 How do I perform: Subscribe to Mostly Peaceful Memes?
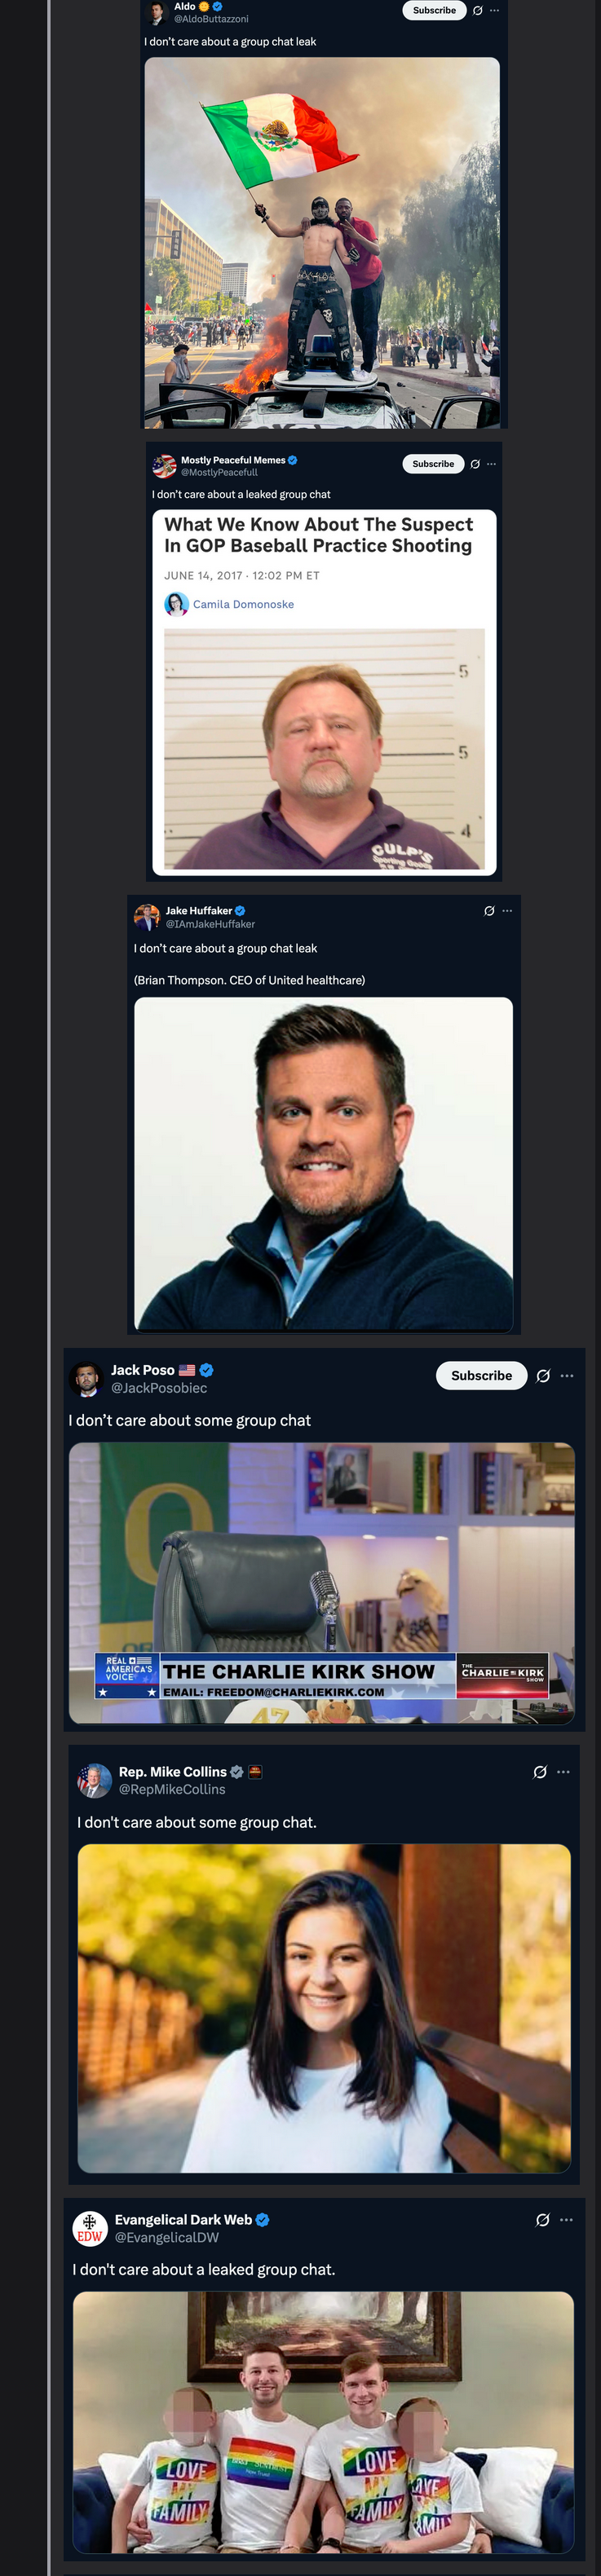click(x=433, y=464)
